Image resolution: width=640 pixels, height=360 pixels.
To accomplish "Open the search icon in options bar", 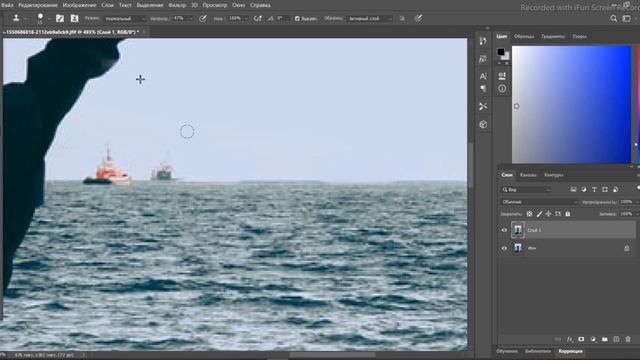I will (613, 19).
